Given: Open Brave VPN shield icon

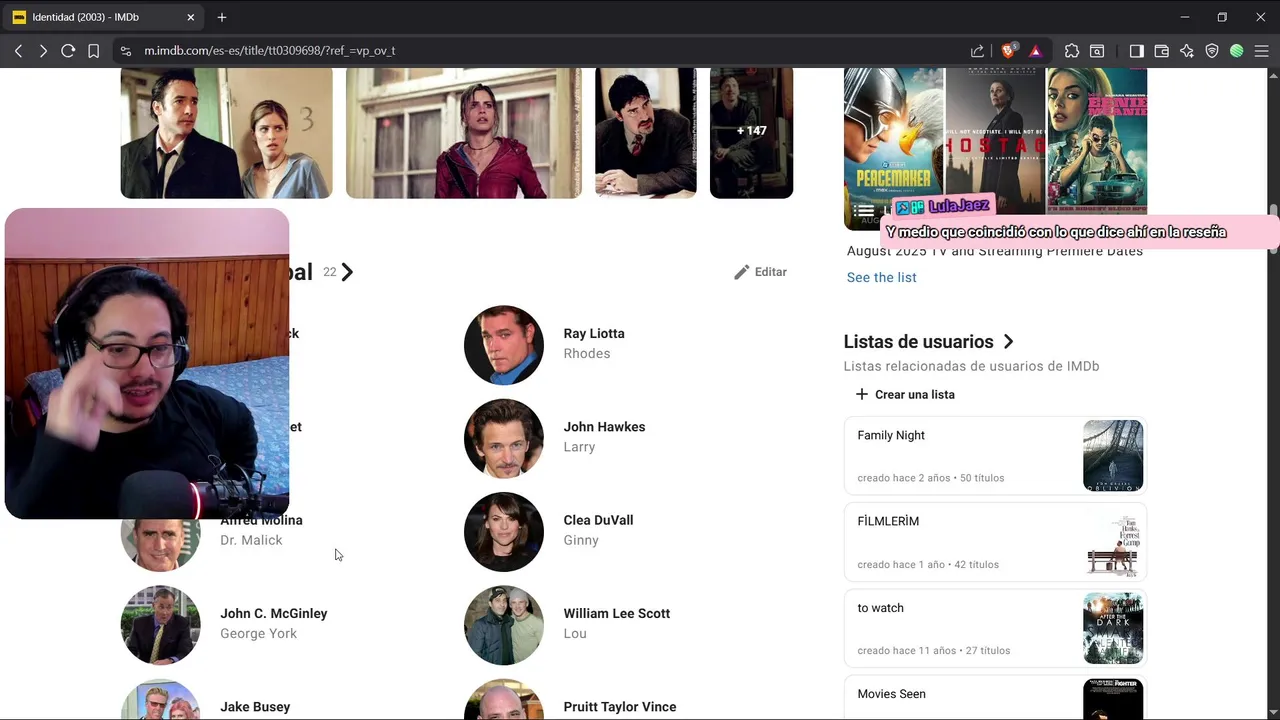Looking at the screenshot, I should point(1212,51).
